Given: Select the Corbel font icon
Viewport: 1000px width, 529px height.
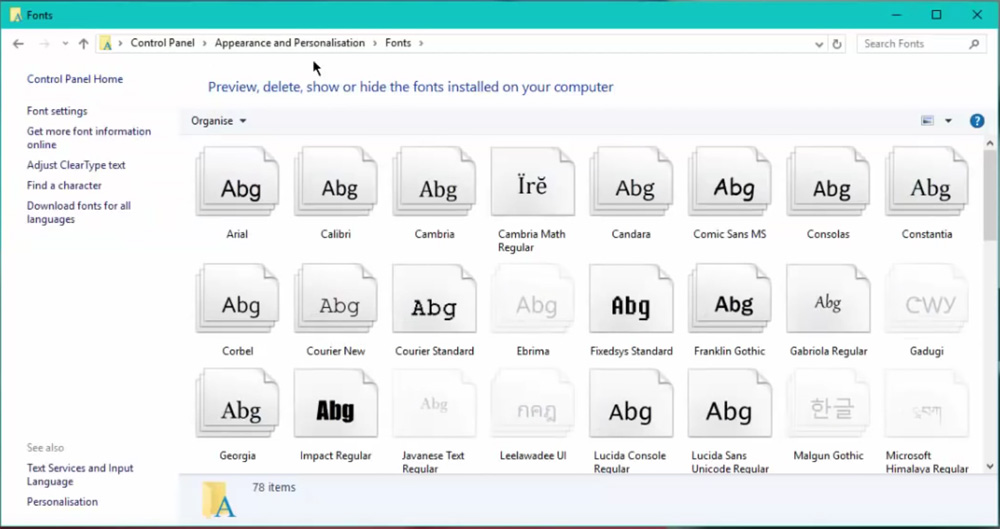Looking at the screenshot, I should 237,299.
